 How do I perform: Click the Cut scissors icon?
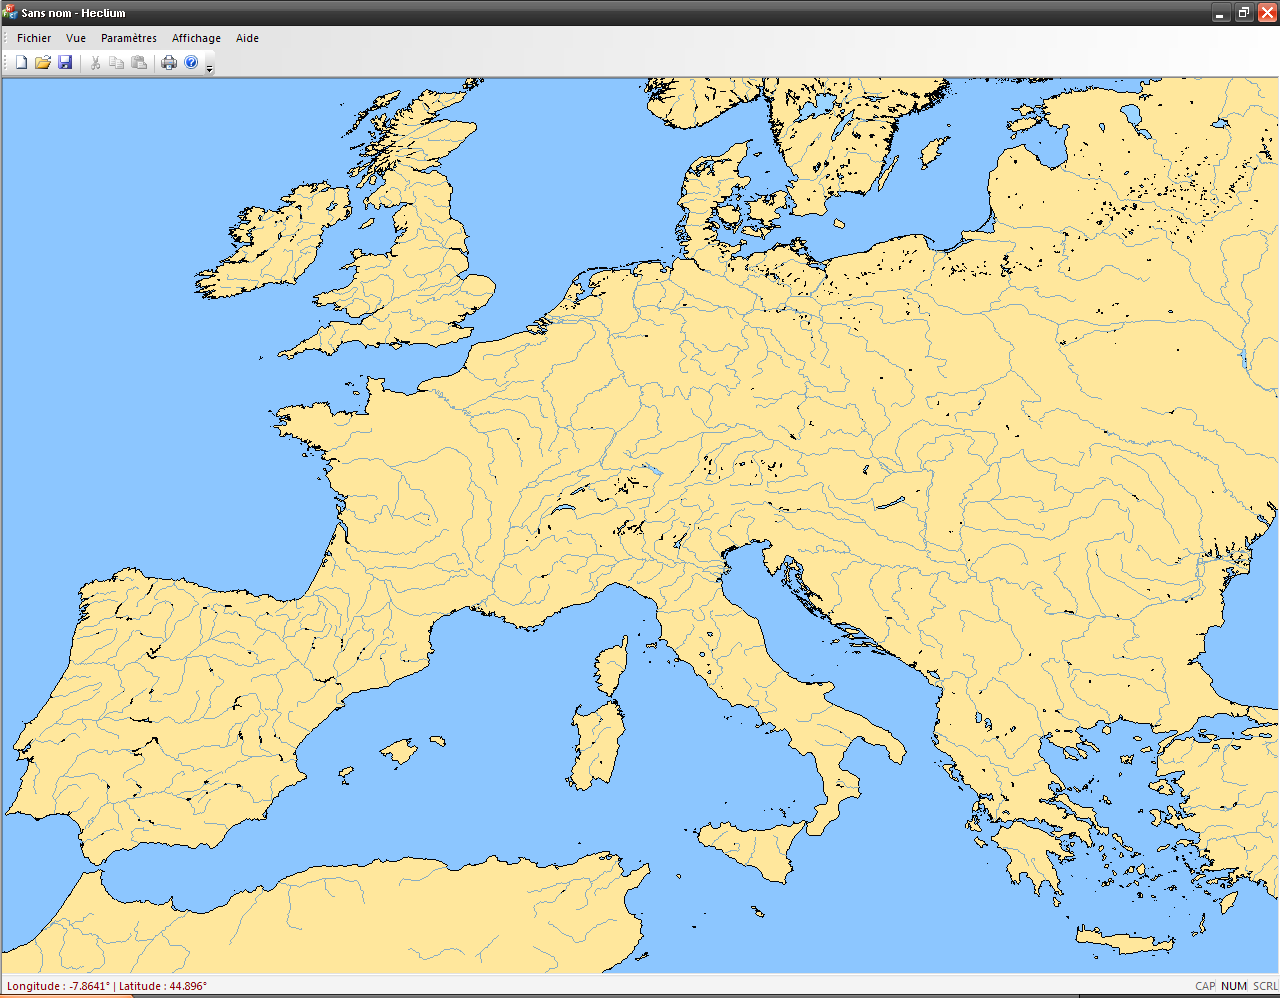tap(95, 63)
